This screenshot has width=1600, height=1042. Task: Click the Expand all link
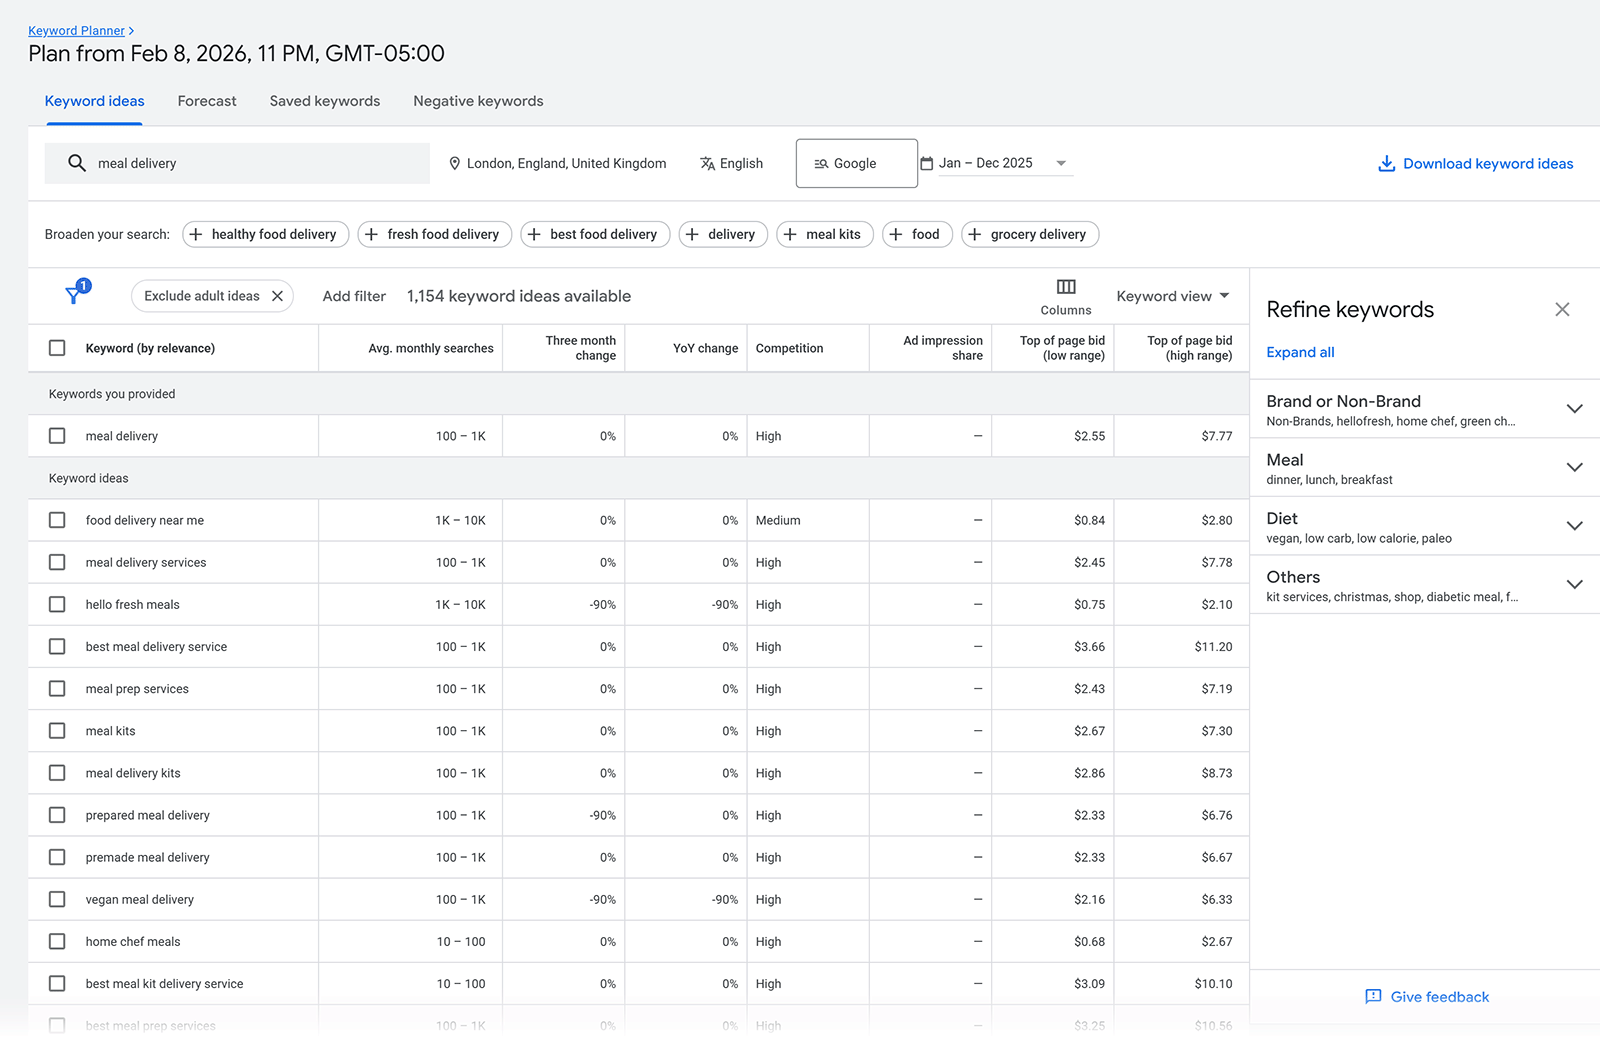tap(1300, 352)
